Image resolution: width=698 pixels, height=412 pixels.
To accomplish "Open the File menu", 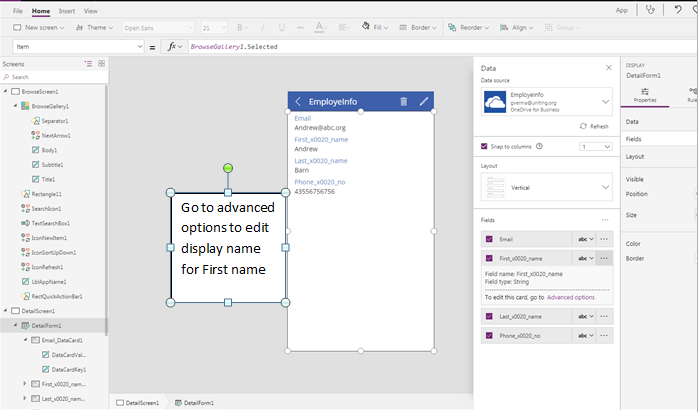I will coord(18,10).
